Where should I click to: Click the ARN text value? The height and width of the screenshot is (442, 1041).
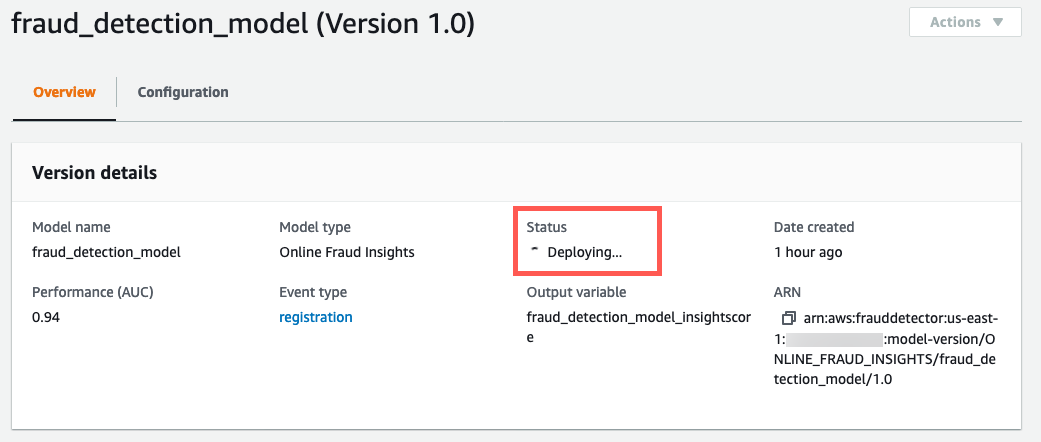886,349
